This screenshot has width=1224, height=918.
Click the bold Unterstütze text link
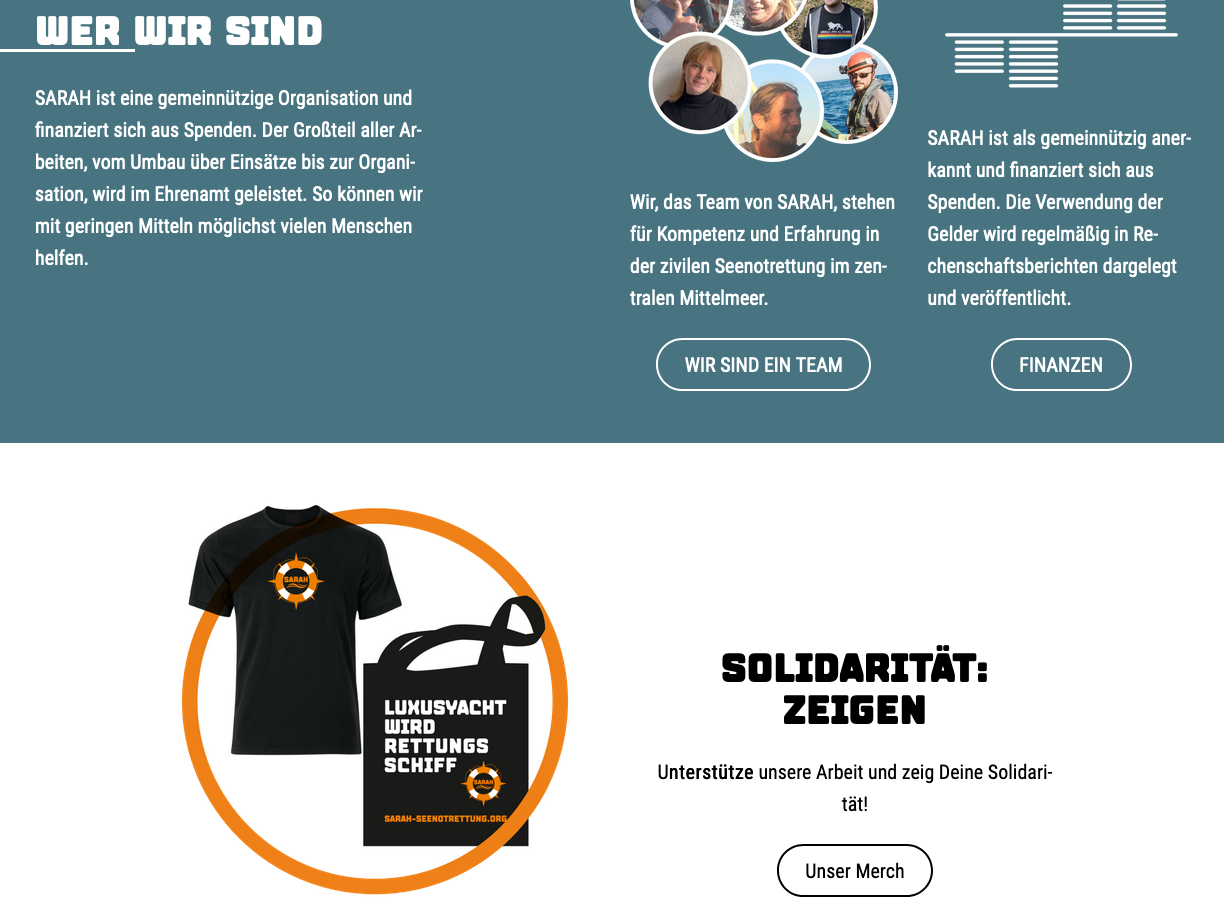[706, 773]
